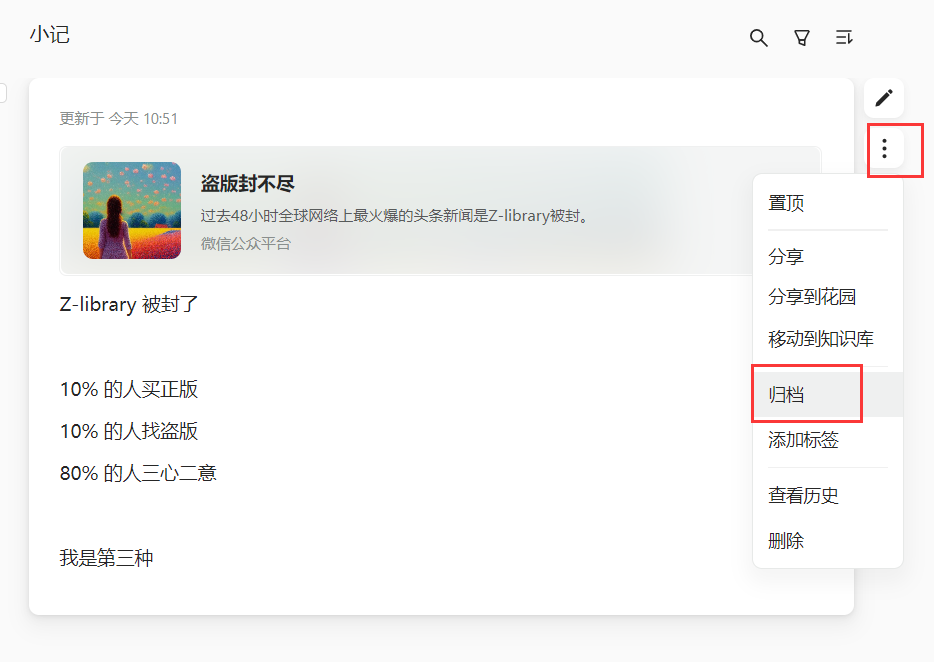Click the 微信公众平台 source label
Viewport: 934px width, 662px height.
(x=245, y=244)
